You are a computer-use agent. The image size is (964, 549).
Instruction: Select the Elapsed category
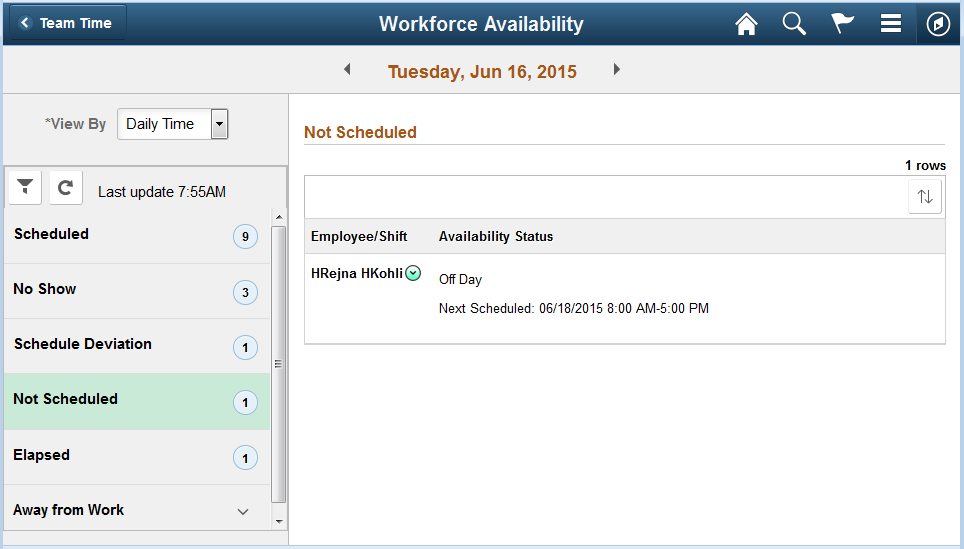coord(136,457)
